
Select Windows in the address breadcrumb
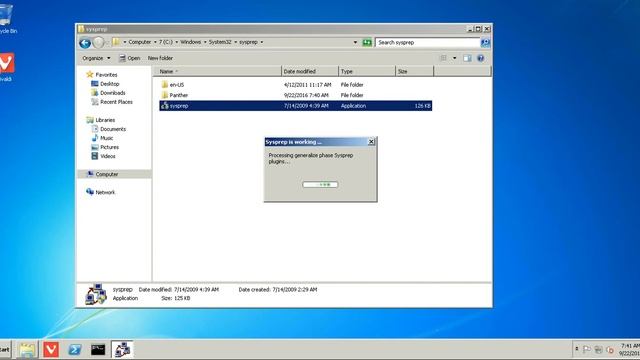pyautogui.click(x=191, y=42)
